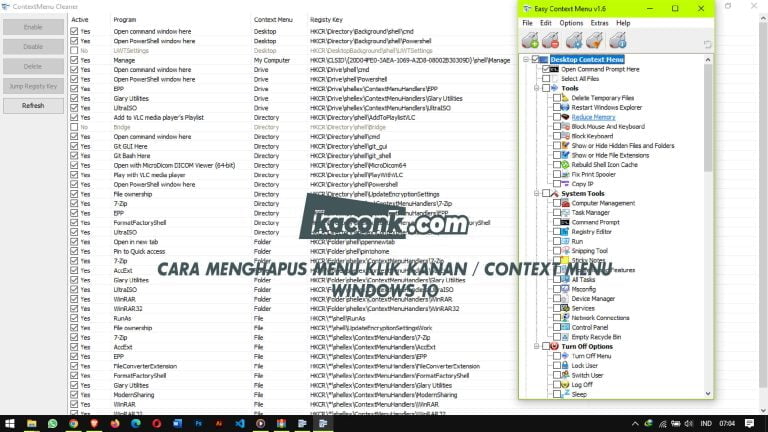The height and width of the screenshot is (432, 768).
Task: Click the Delete button in ContextMenu Cleaner
Action: point(33,66)
